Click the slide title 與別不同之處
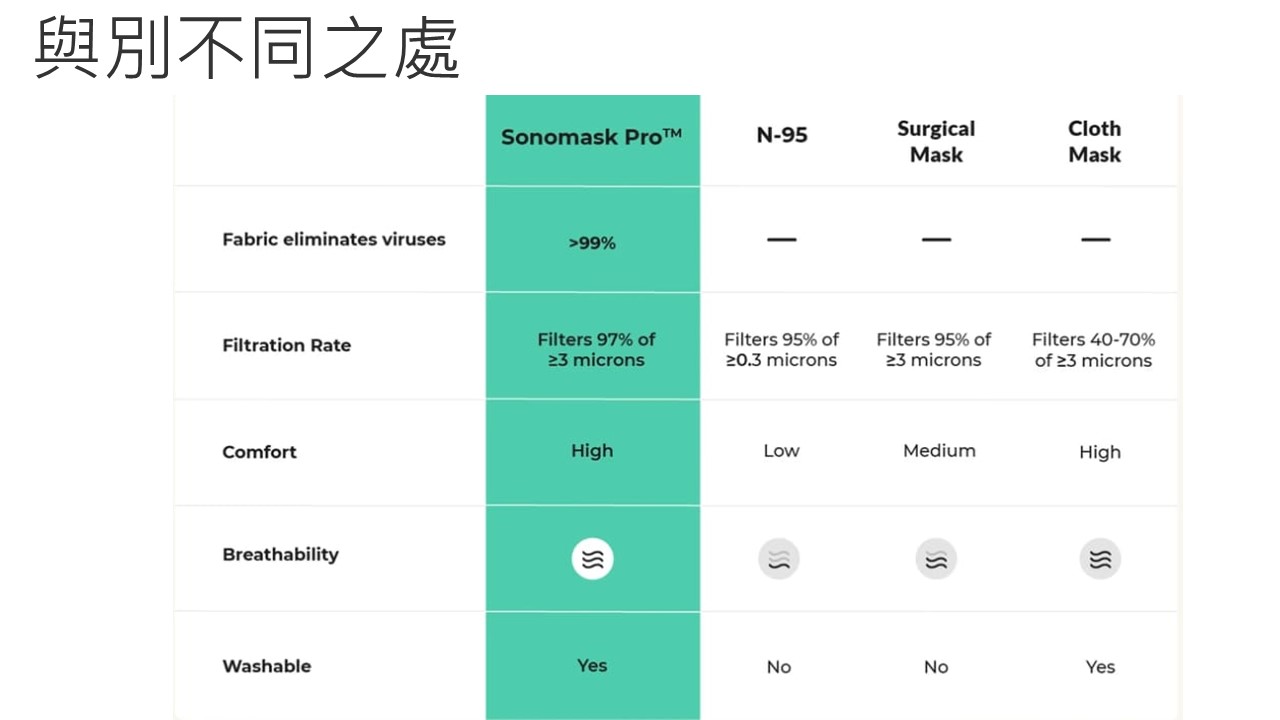The height and width of the screenshot is (720, 1280). [x=247, y=48]
